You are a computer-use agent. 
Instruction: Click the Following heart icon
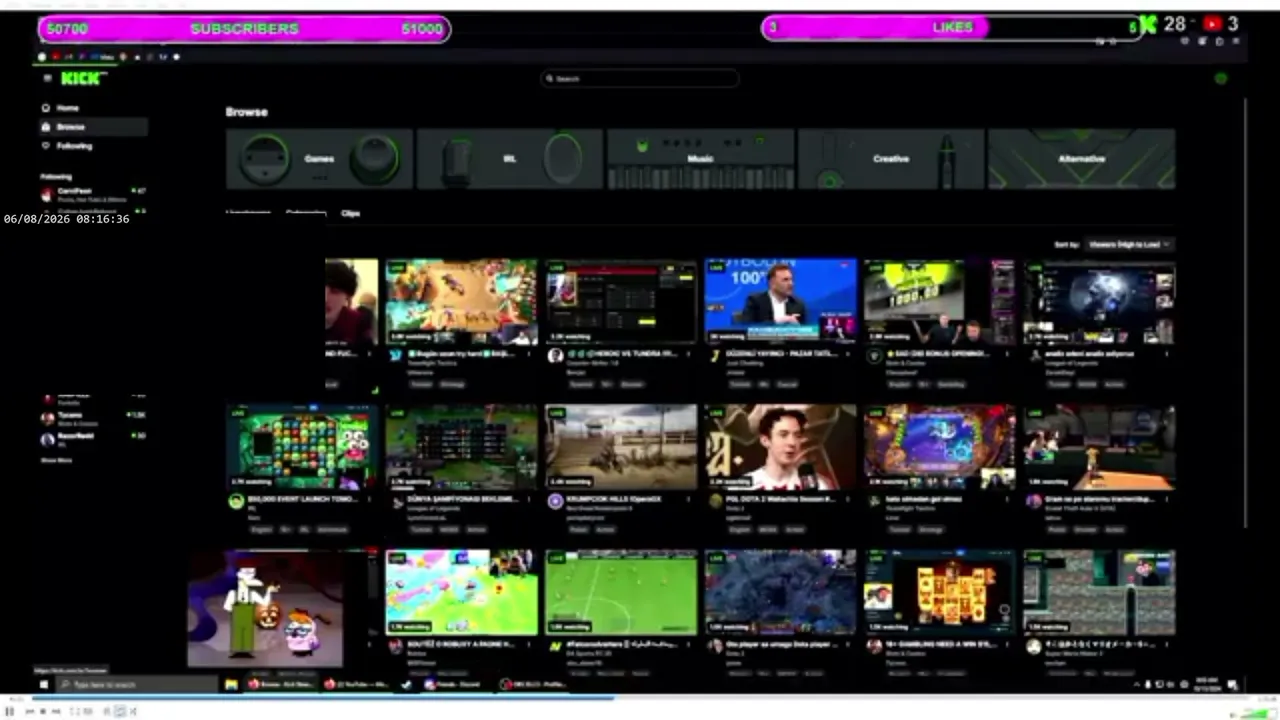pyautogui.click(x=46, y=146)
